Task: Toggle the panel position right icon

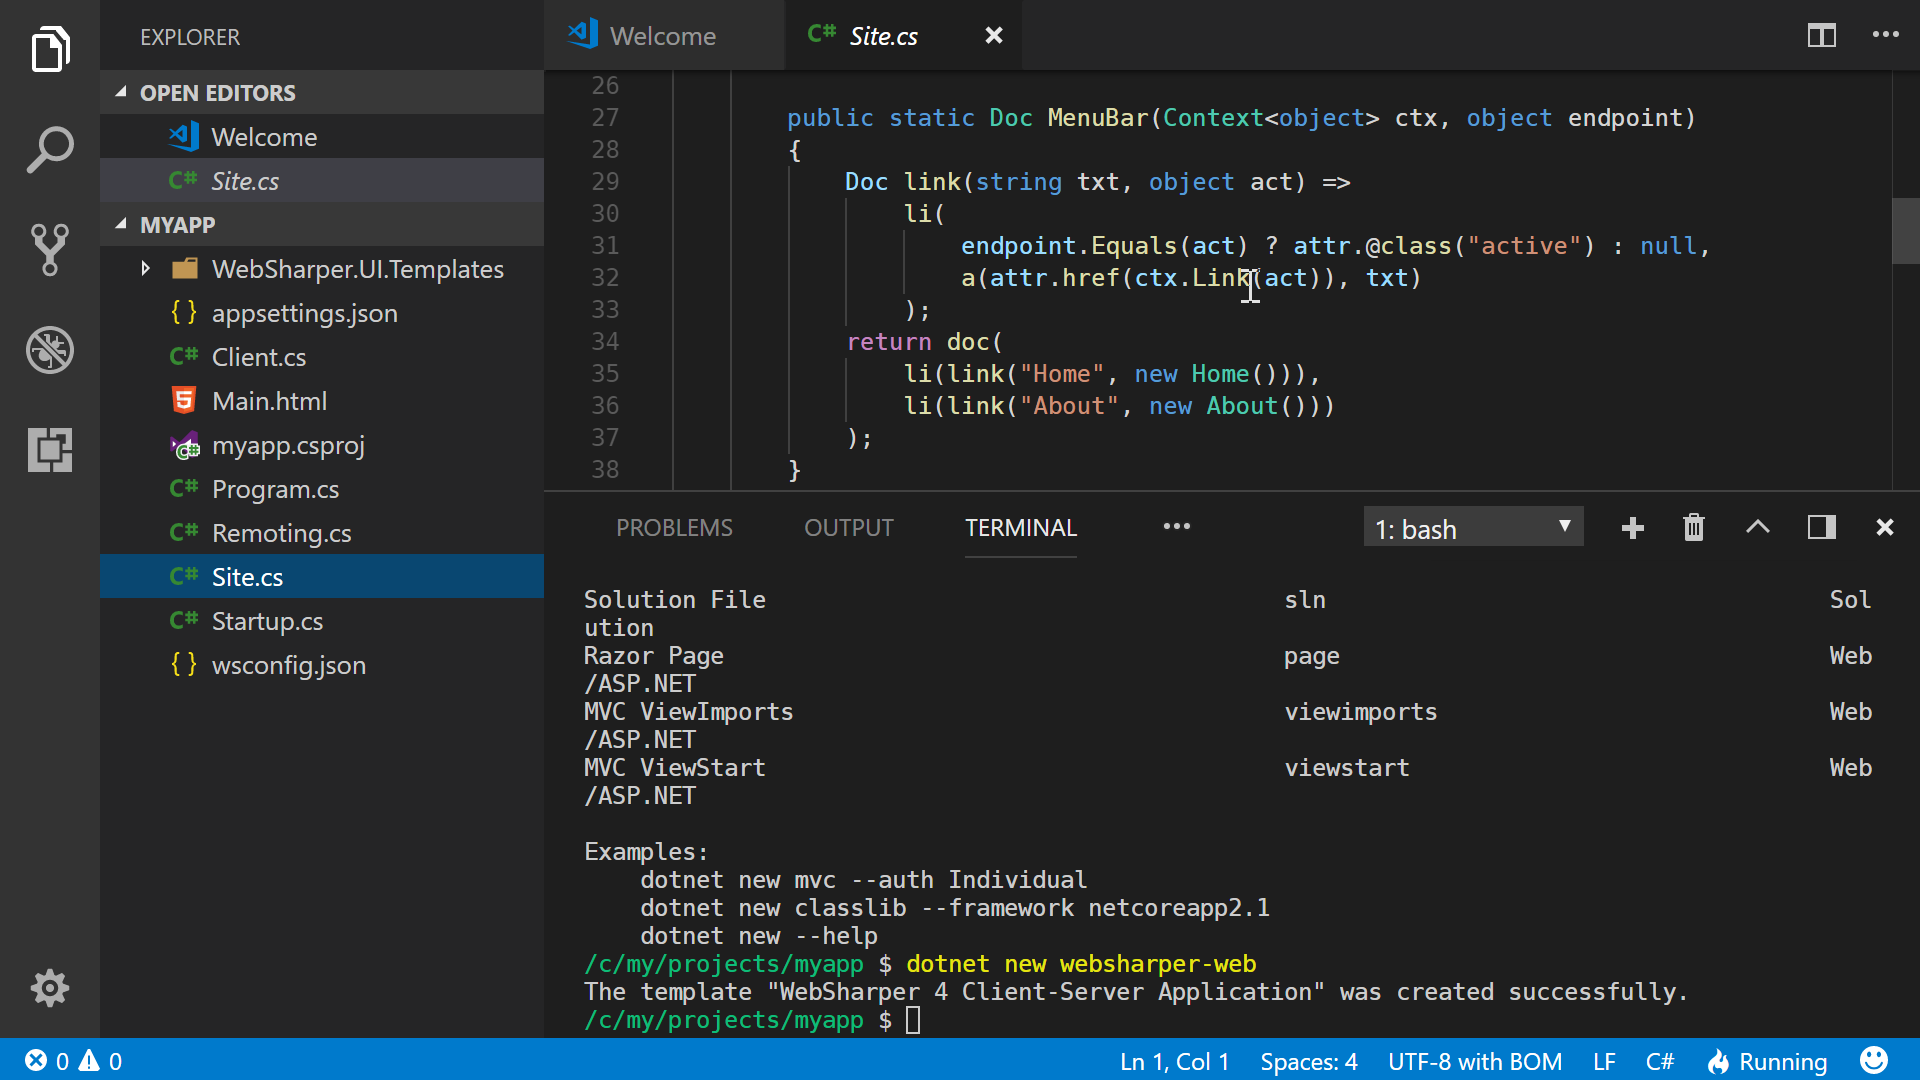Action: pos(1821,528)
